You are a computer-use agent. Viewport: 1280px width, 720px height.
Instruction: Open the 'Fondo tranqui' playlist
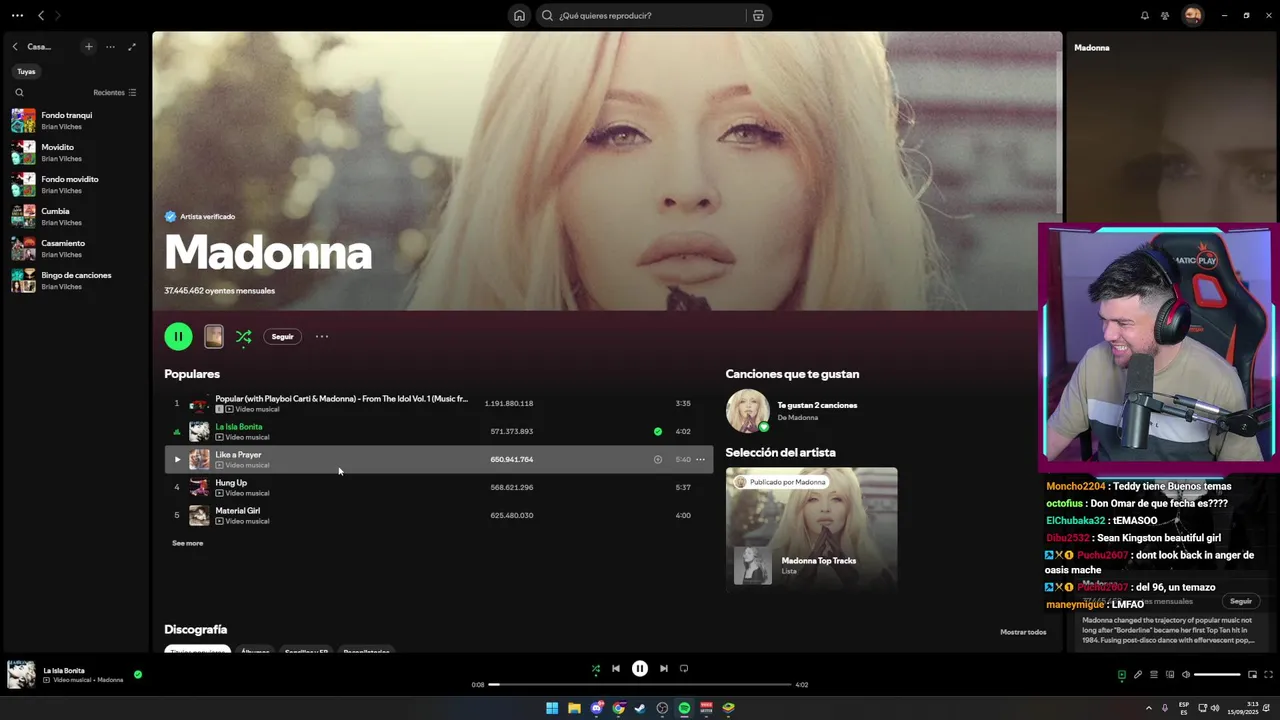(75, 120)
